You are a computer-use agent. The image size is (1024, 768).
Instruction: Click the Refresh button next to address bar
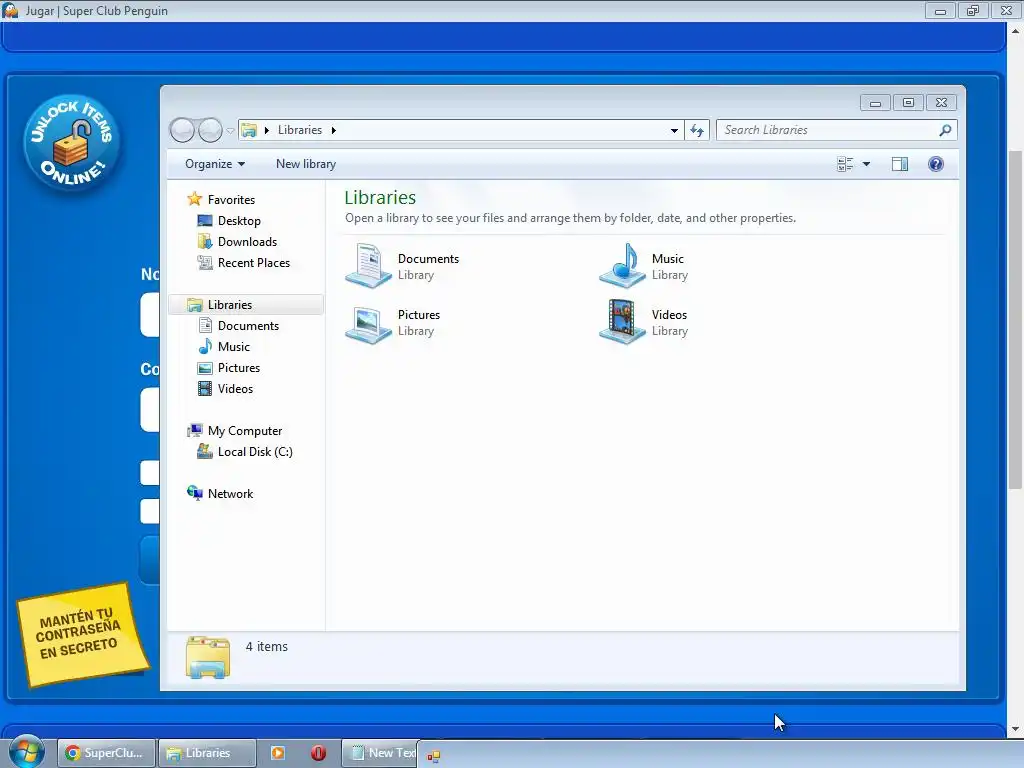(697, 131)
